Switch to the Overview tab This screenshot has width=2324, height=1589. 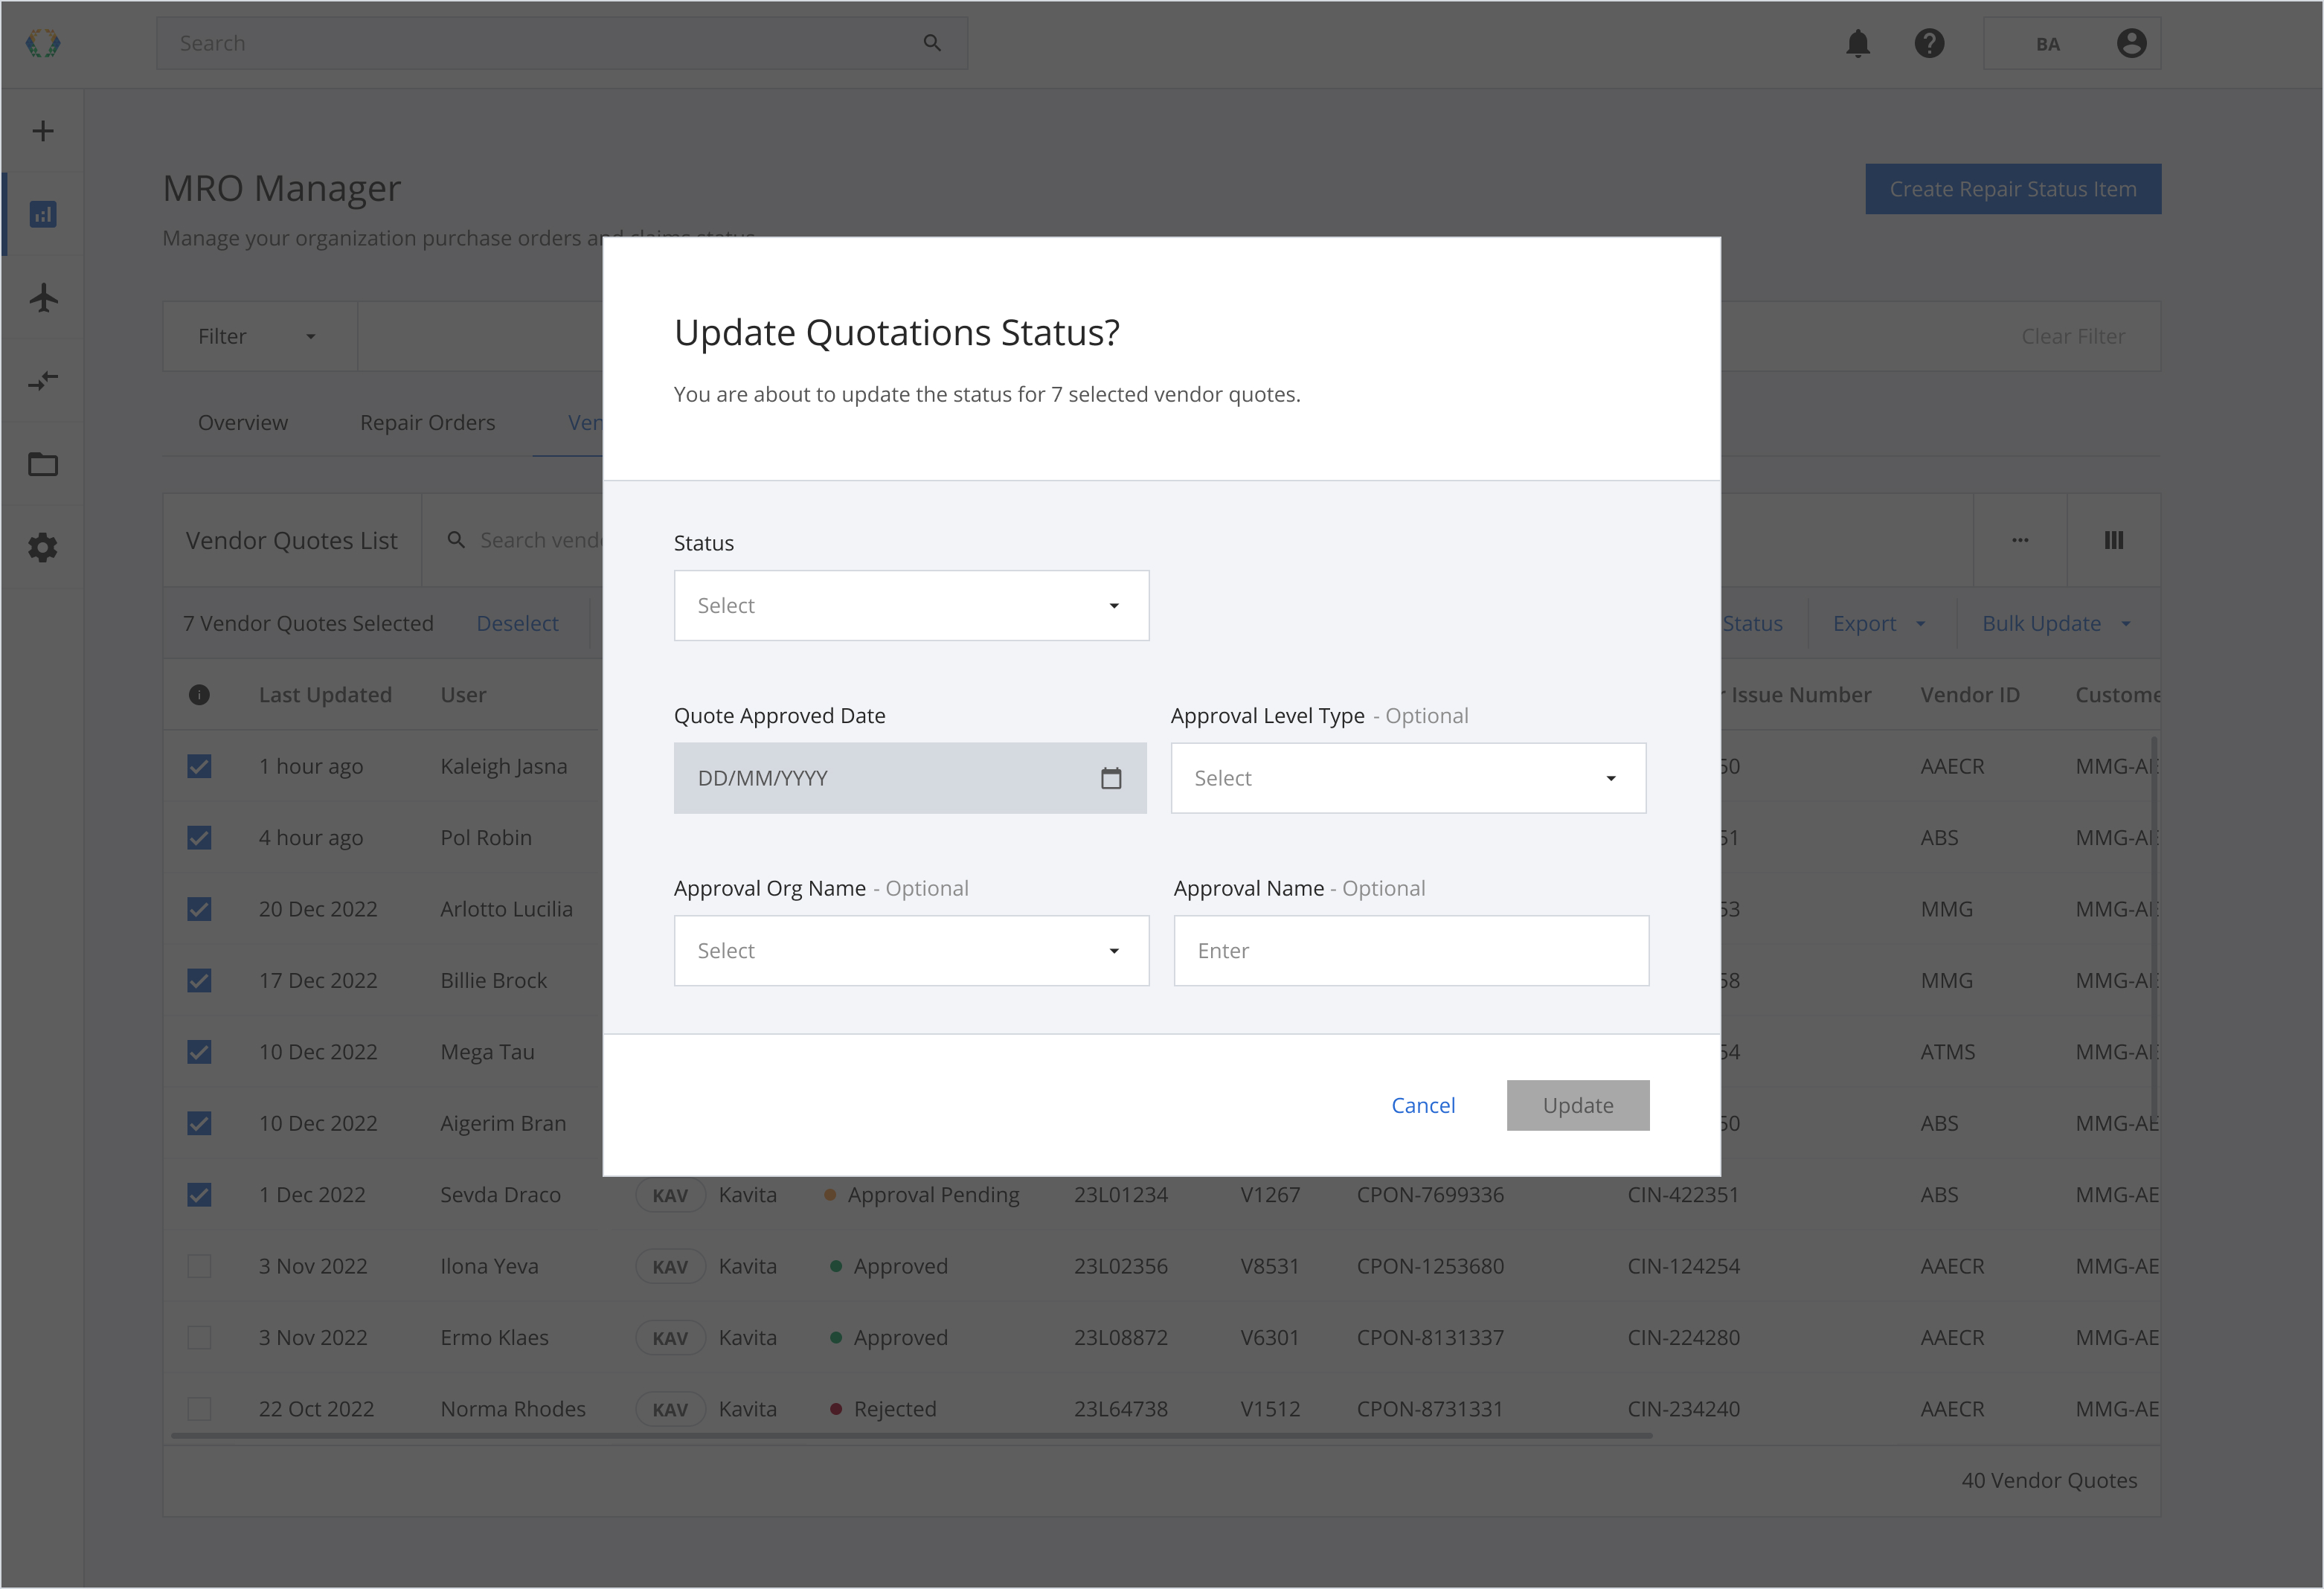(x=243, y=423)
